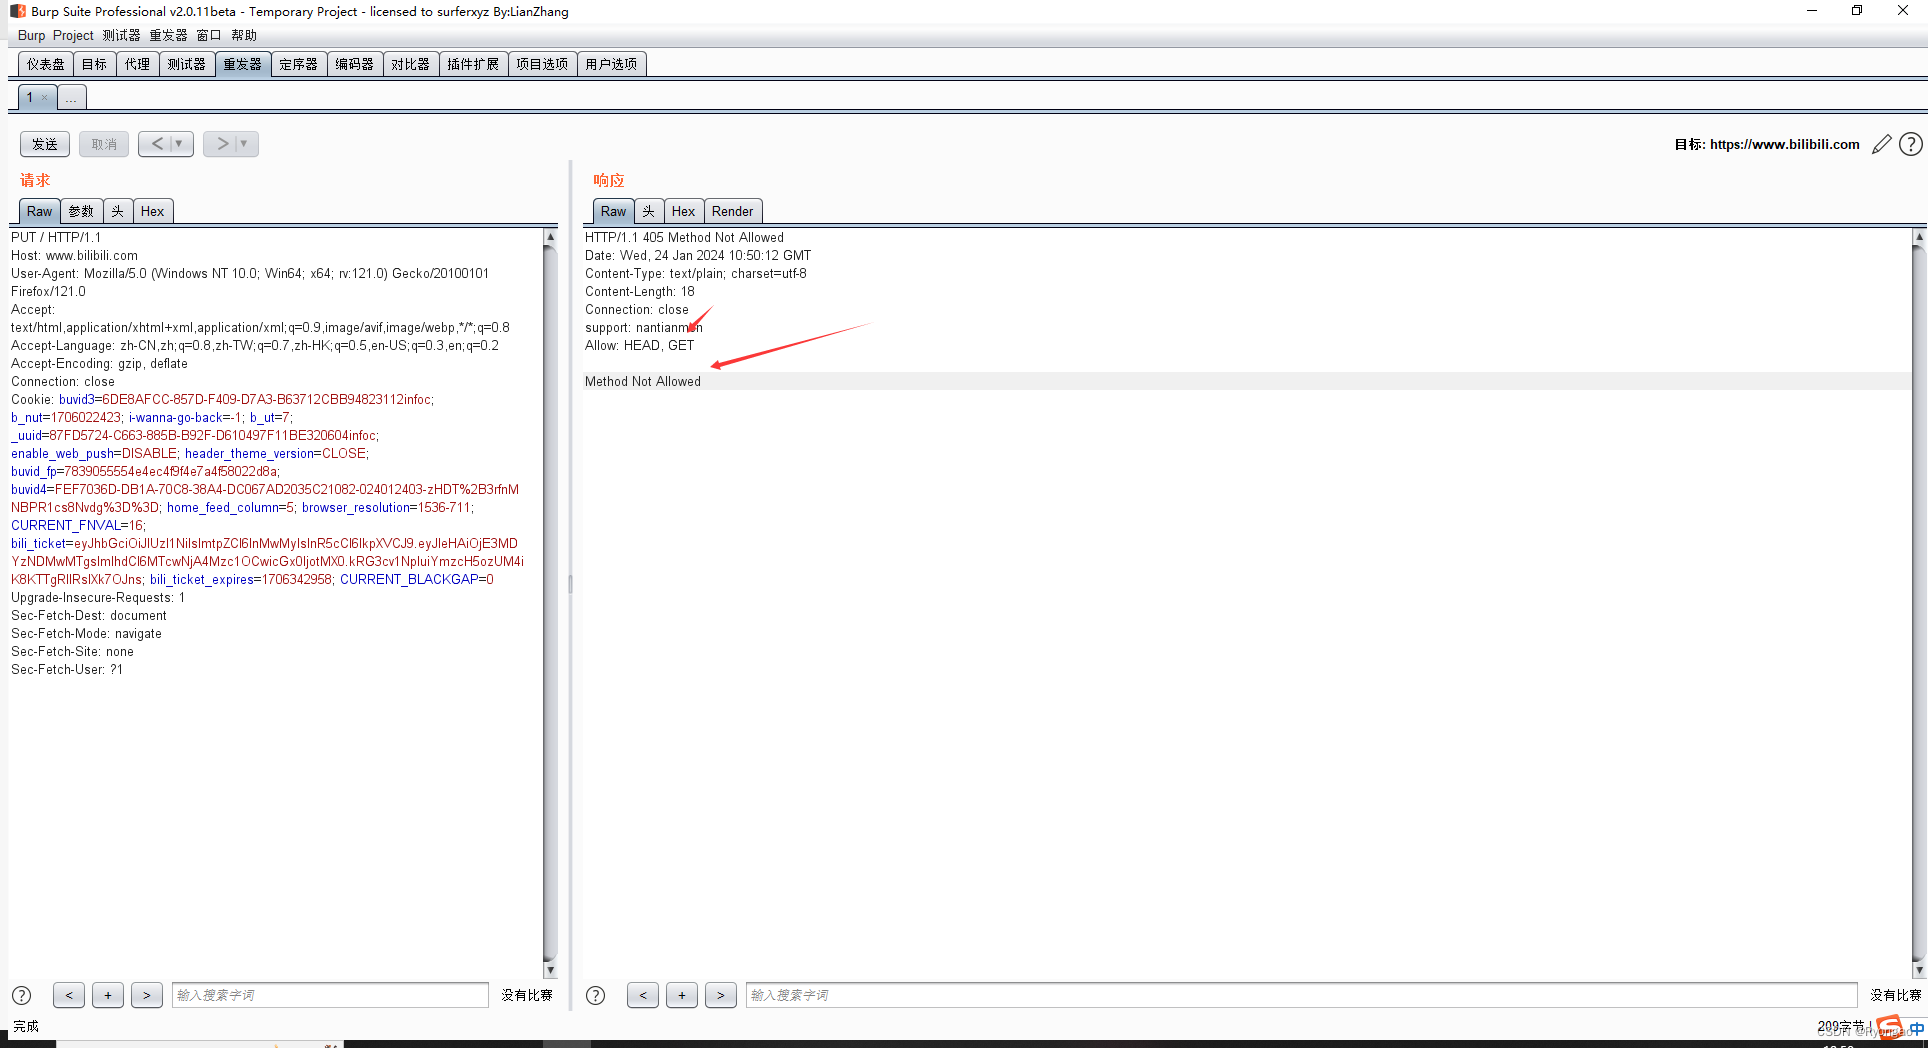The image size is (1928, 1048).
Task: Open back-history dropdown arrow
Action: [180, 144]
